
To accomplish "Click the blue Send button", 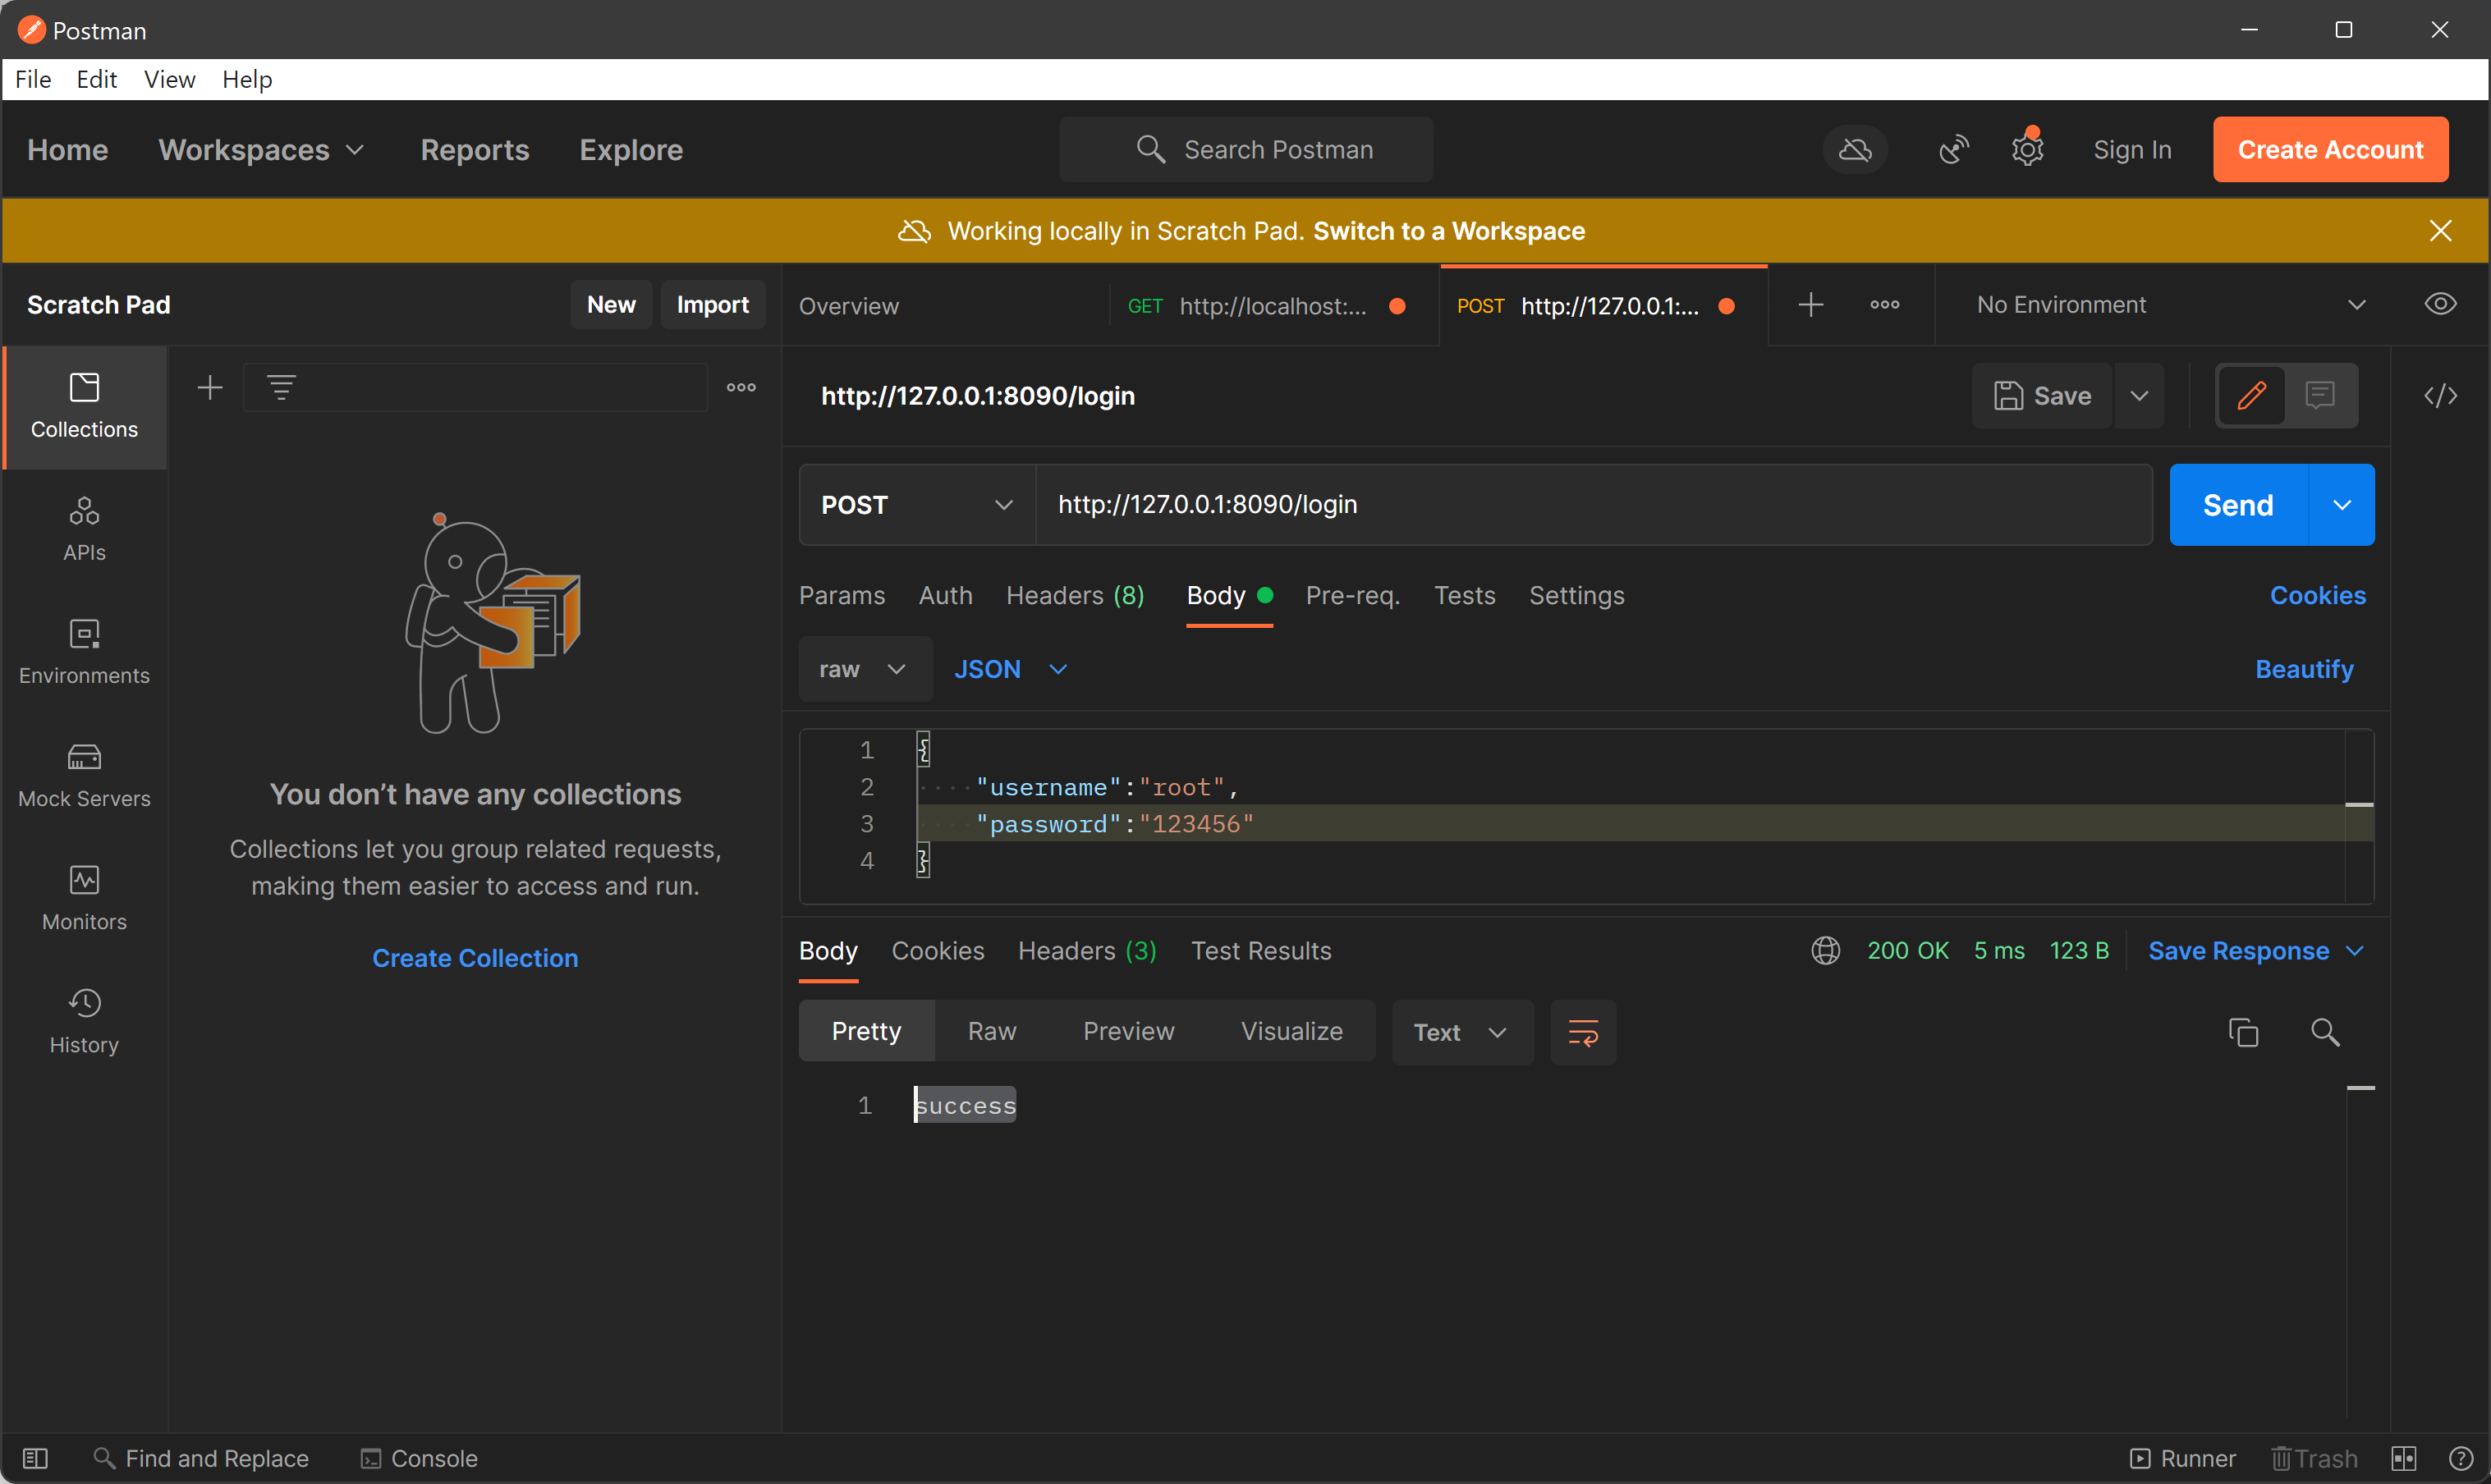I will pyautogui.click(x=2238, y=505).
